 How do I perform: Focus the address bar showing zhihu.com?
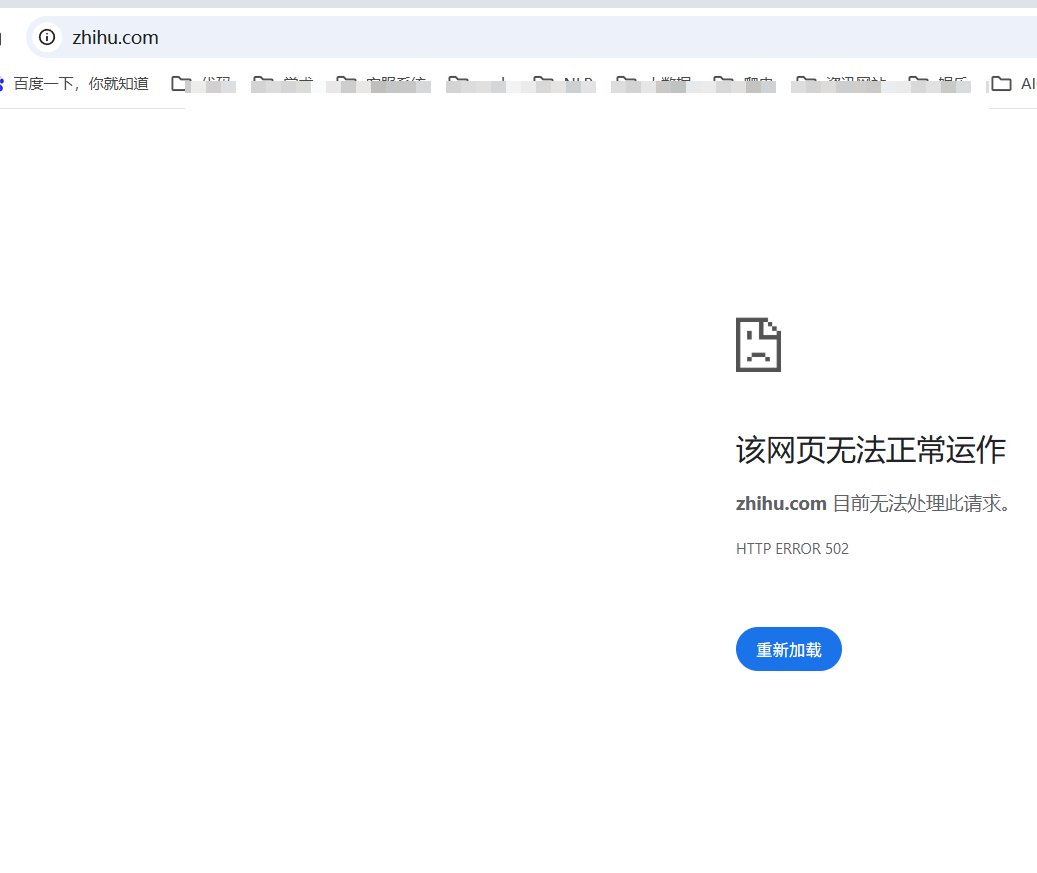point(531,37)
